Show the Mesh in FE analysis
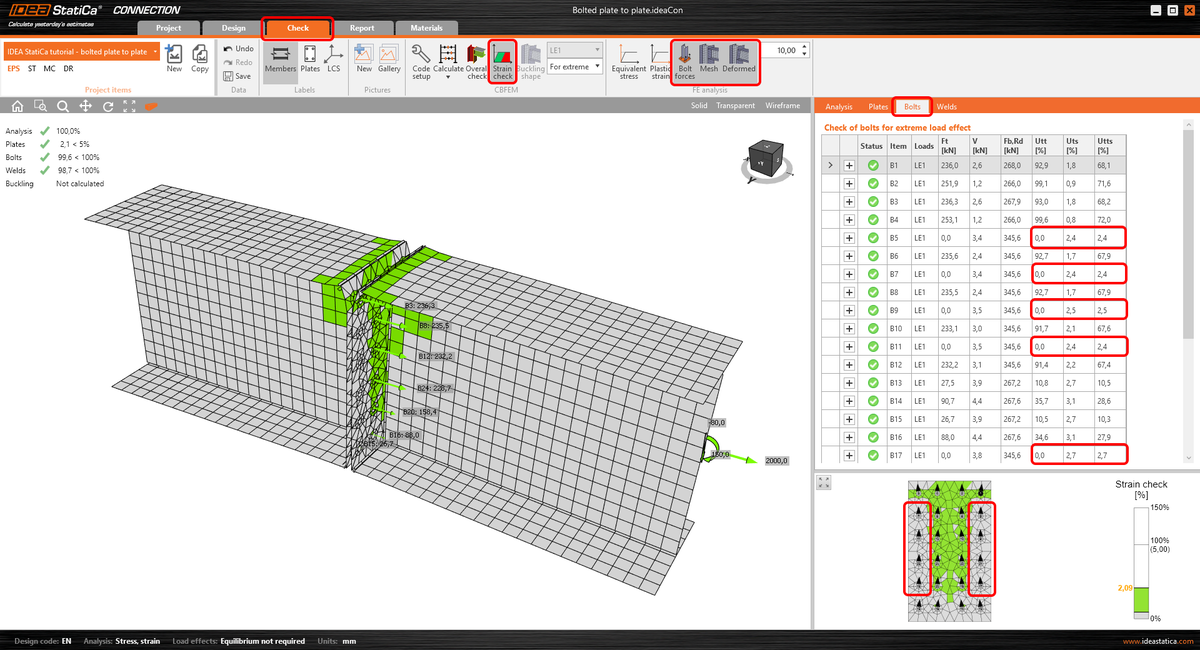 click(709, 60)
